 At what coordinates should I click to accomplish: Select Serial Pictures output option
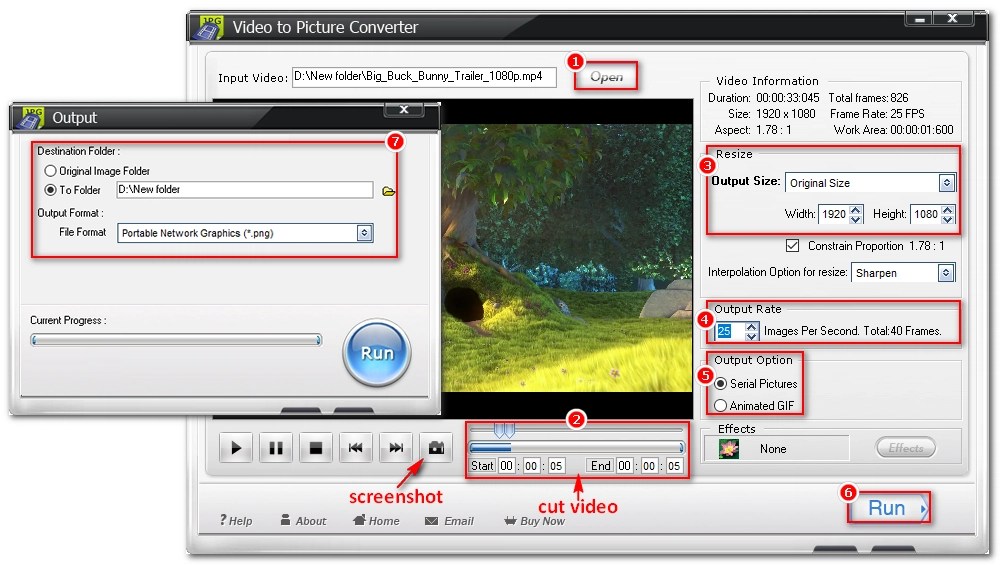(x=721, y=384)
